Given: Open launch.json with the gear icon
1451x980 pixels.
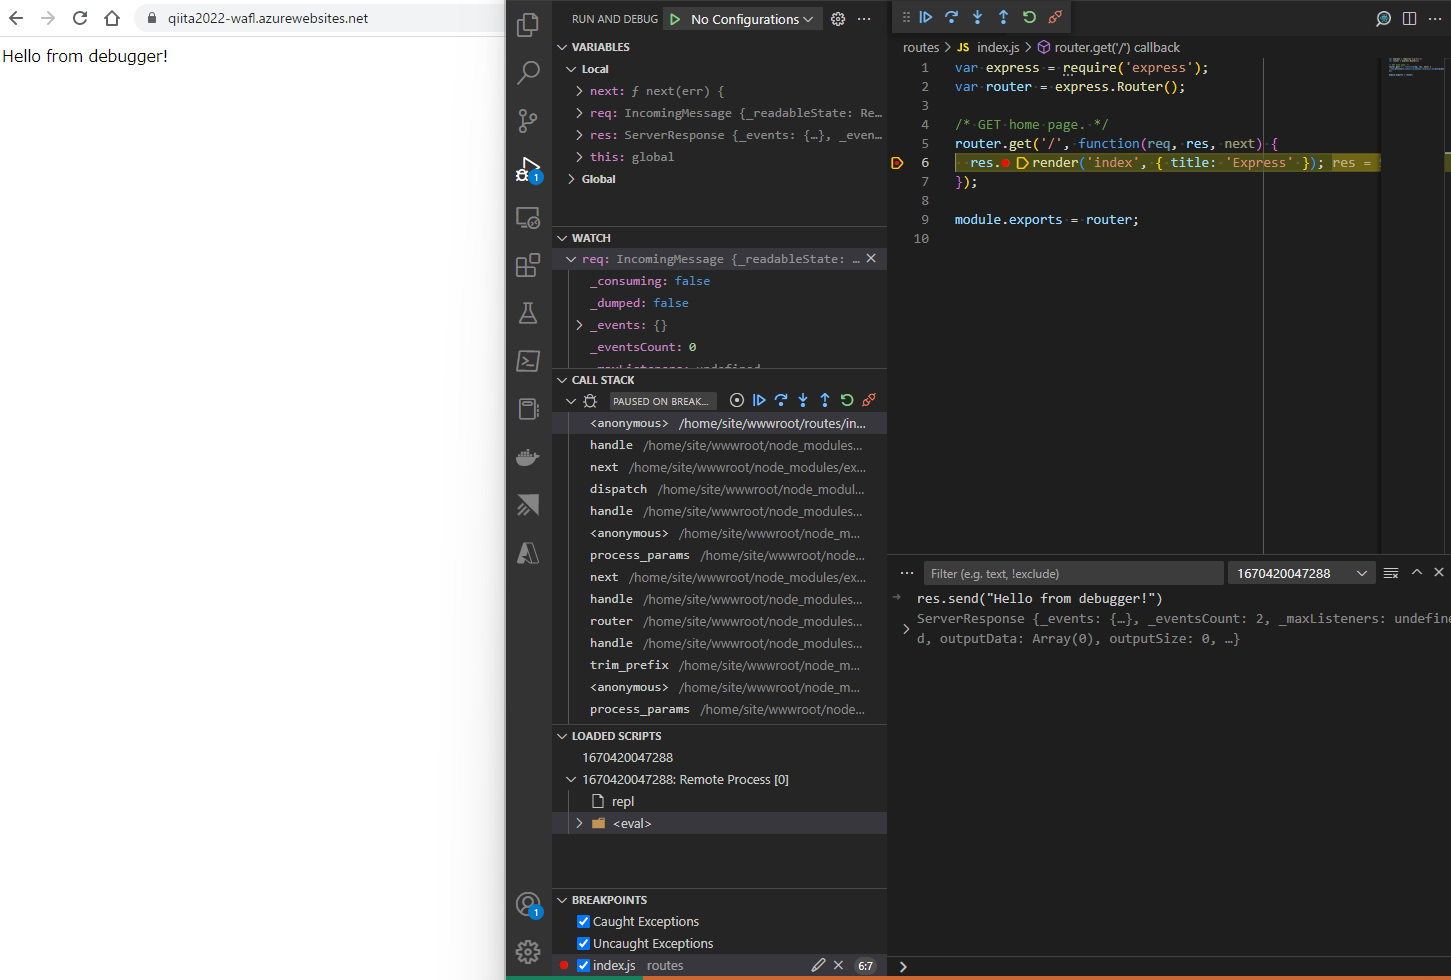Looking at the screenshot, I should pyautogui.click(x=838, y=19).
